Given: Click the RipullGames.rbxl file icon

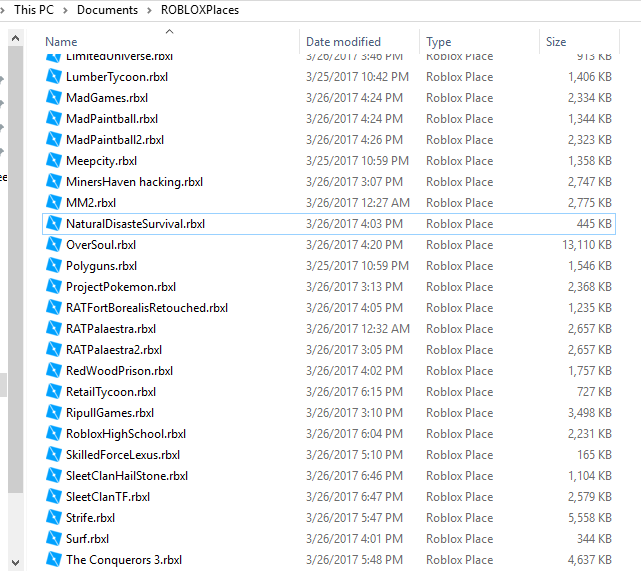Looking at the screenshot, I should (54, 412).
